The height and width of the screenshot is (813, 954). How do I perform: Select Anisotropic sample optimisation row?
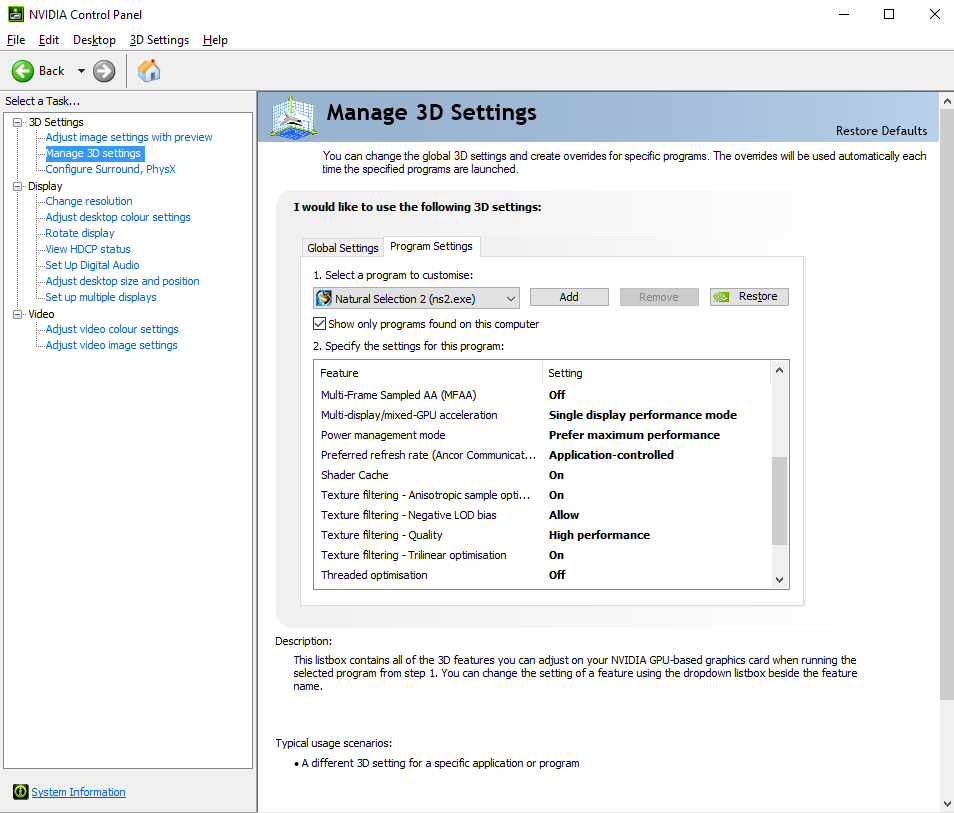click(543, 495)
